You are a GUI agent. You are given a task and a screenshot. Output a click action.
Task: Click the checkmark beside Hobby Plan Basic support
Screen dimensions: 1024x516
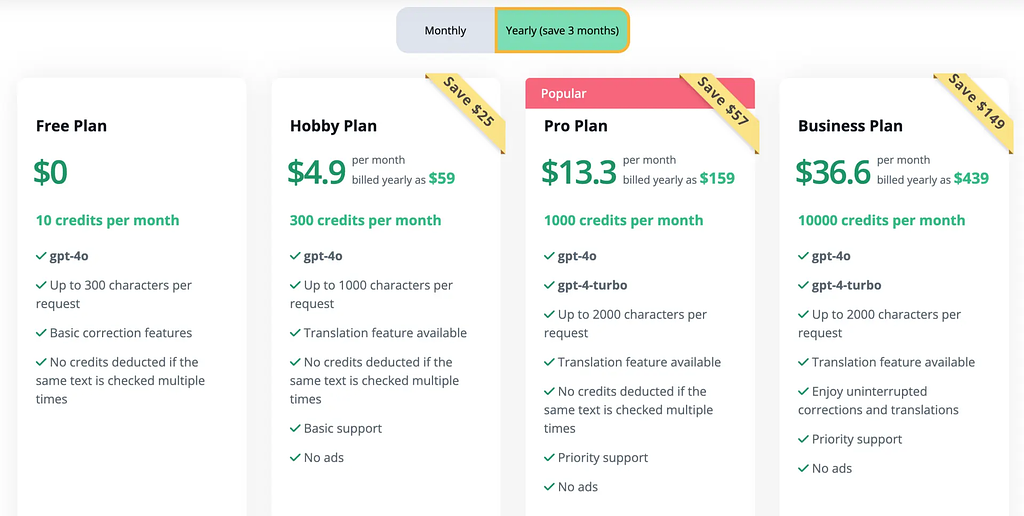click(295, 429)
